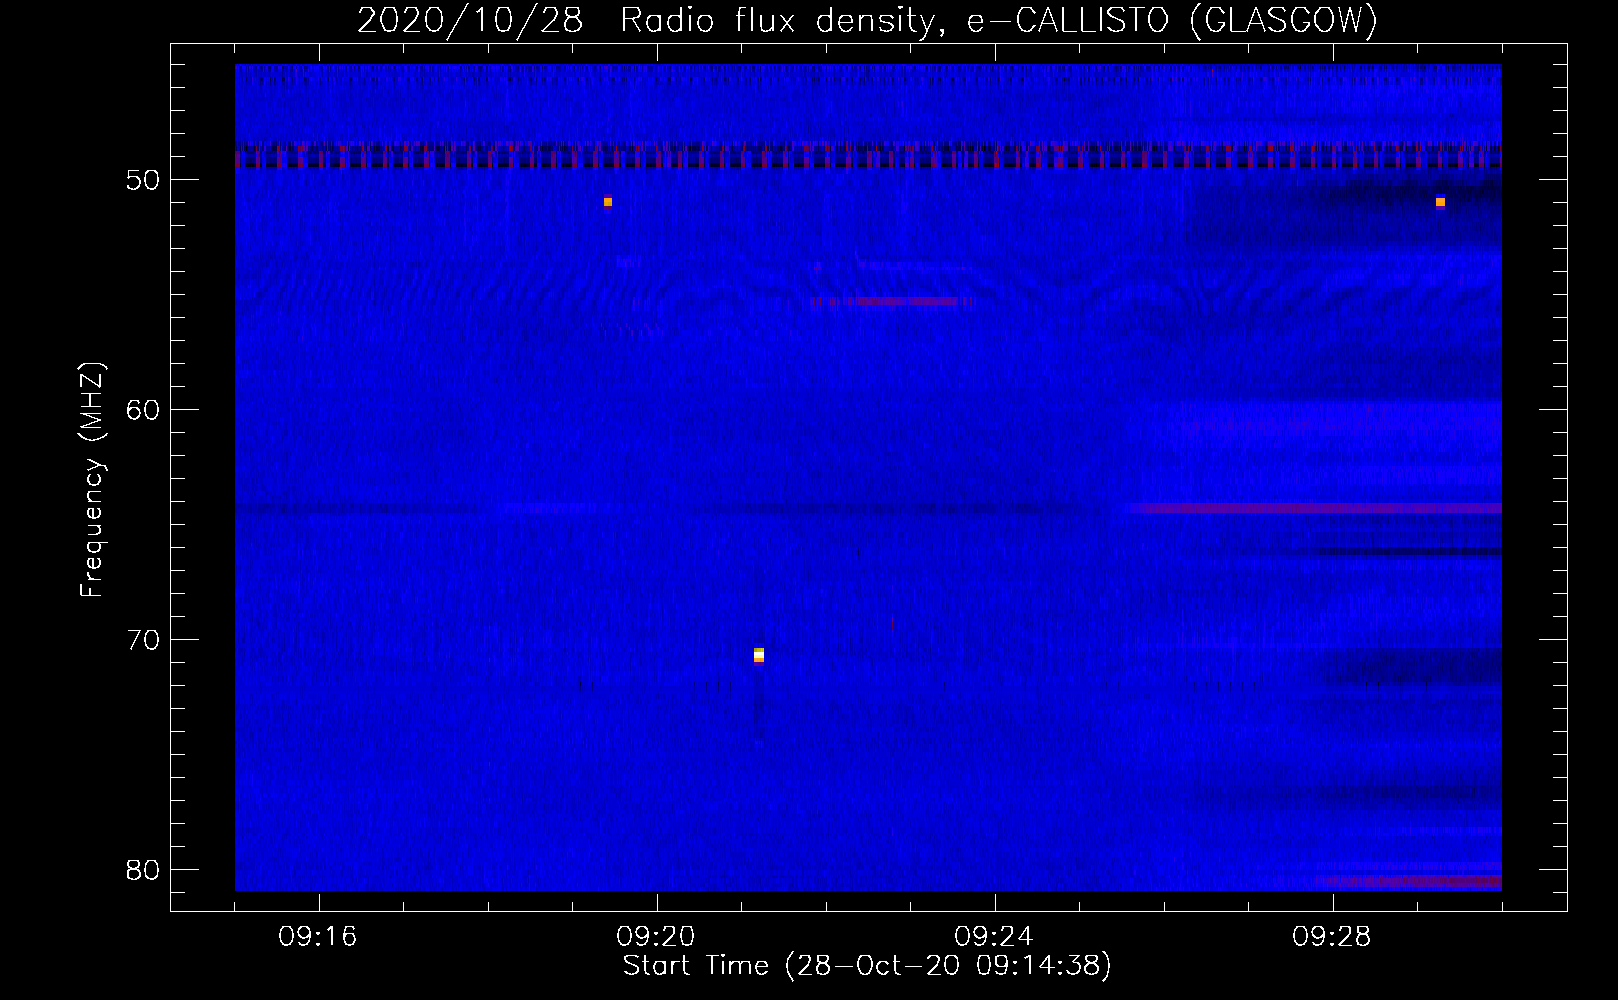The image size is (1618, 1000).
Task: Click the 09:20 time tick label
Action: point(656,937)
